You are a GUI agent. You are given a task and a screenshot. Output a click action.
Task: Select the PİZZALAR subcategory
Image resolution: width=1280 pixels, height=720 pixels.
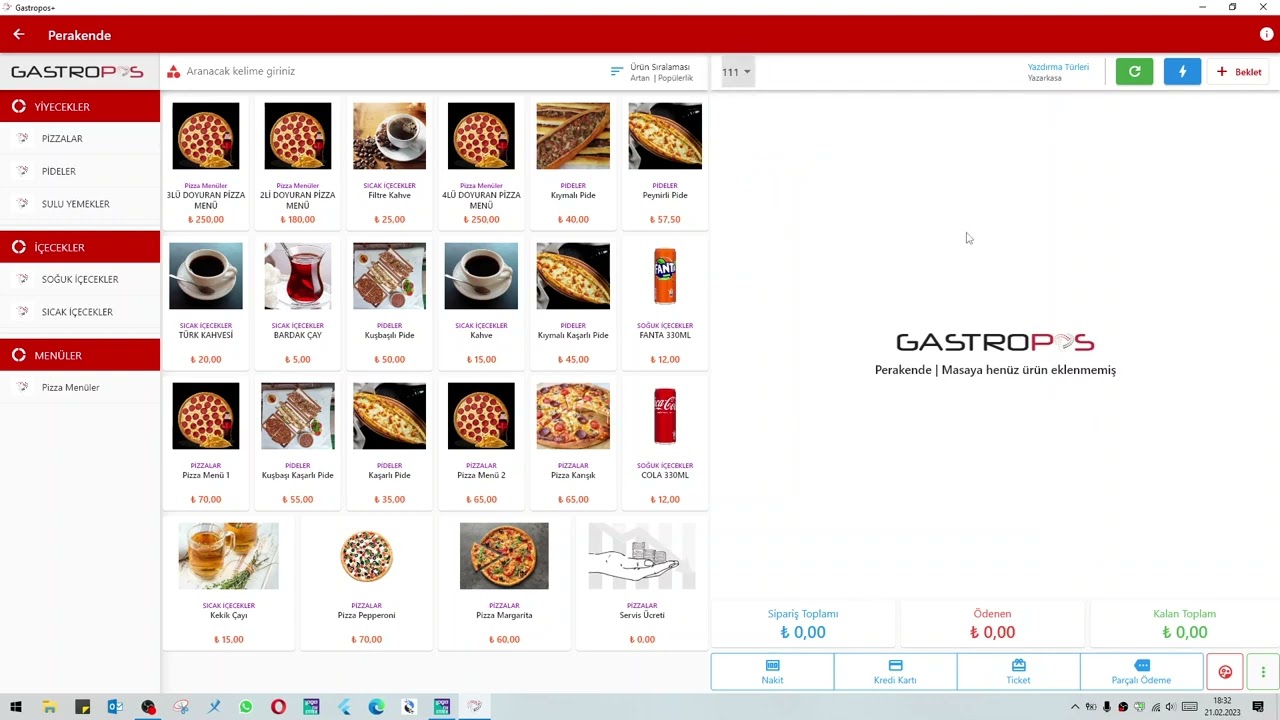pyautogui.click(x=80, y=138)
